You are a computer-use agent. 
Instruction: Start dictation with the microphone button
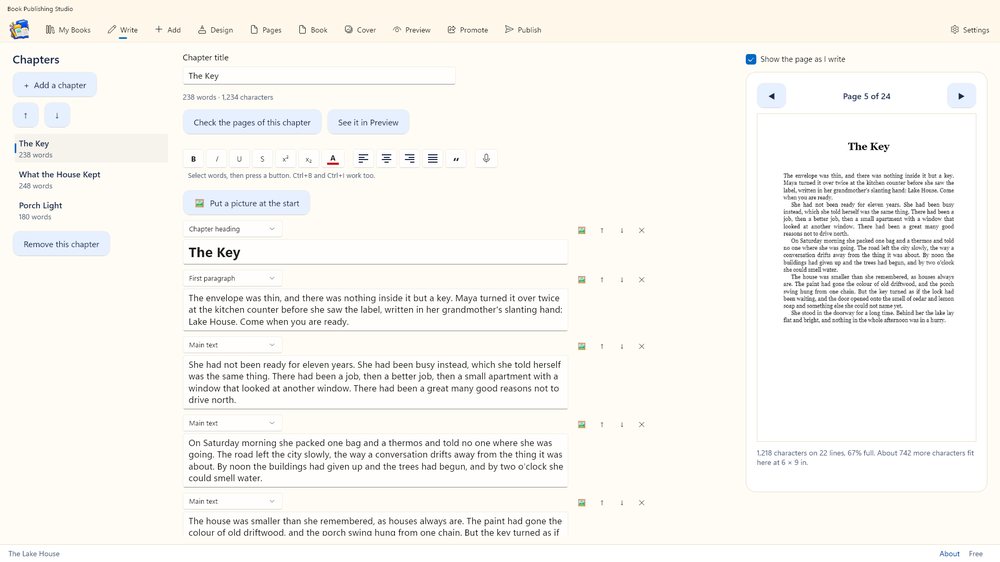486,159
